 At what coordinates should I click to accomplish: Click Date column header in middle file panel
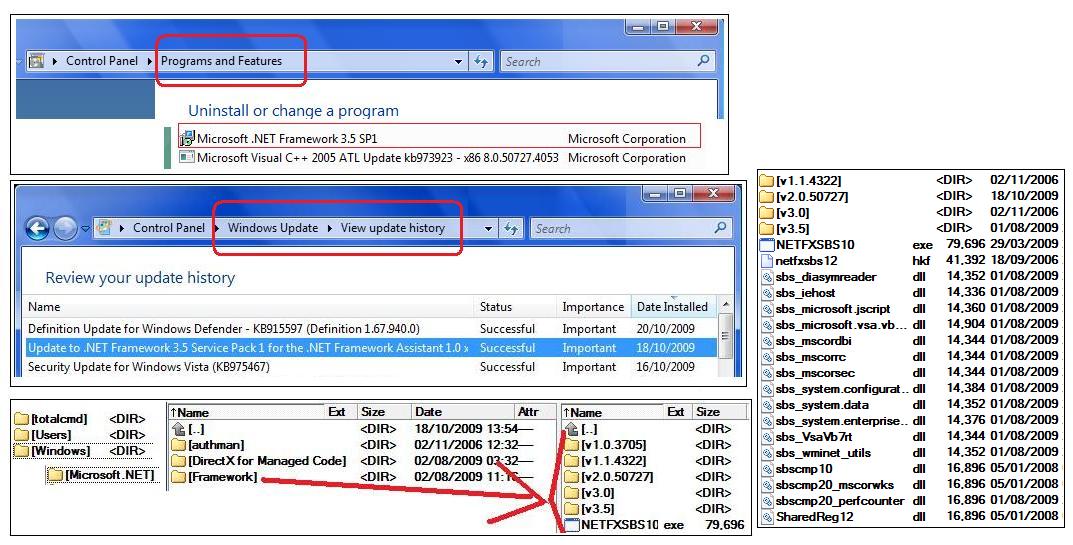462,412
